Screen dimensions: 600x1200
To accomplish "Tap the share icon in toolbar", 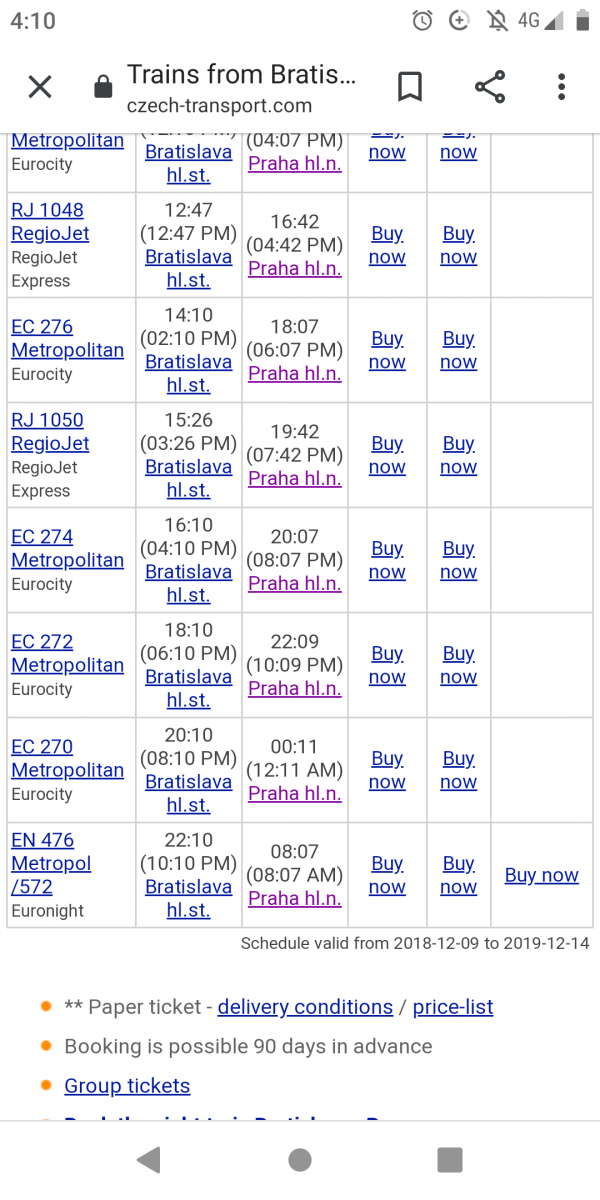I will click(x=490, y=88).
